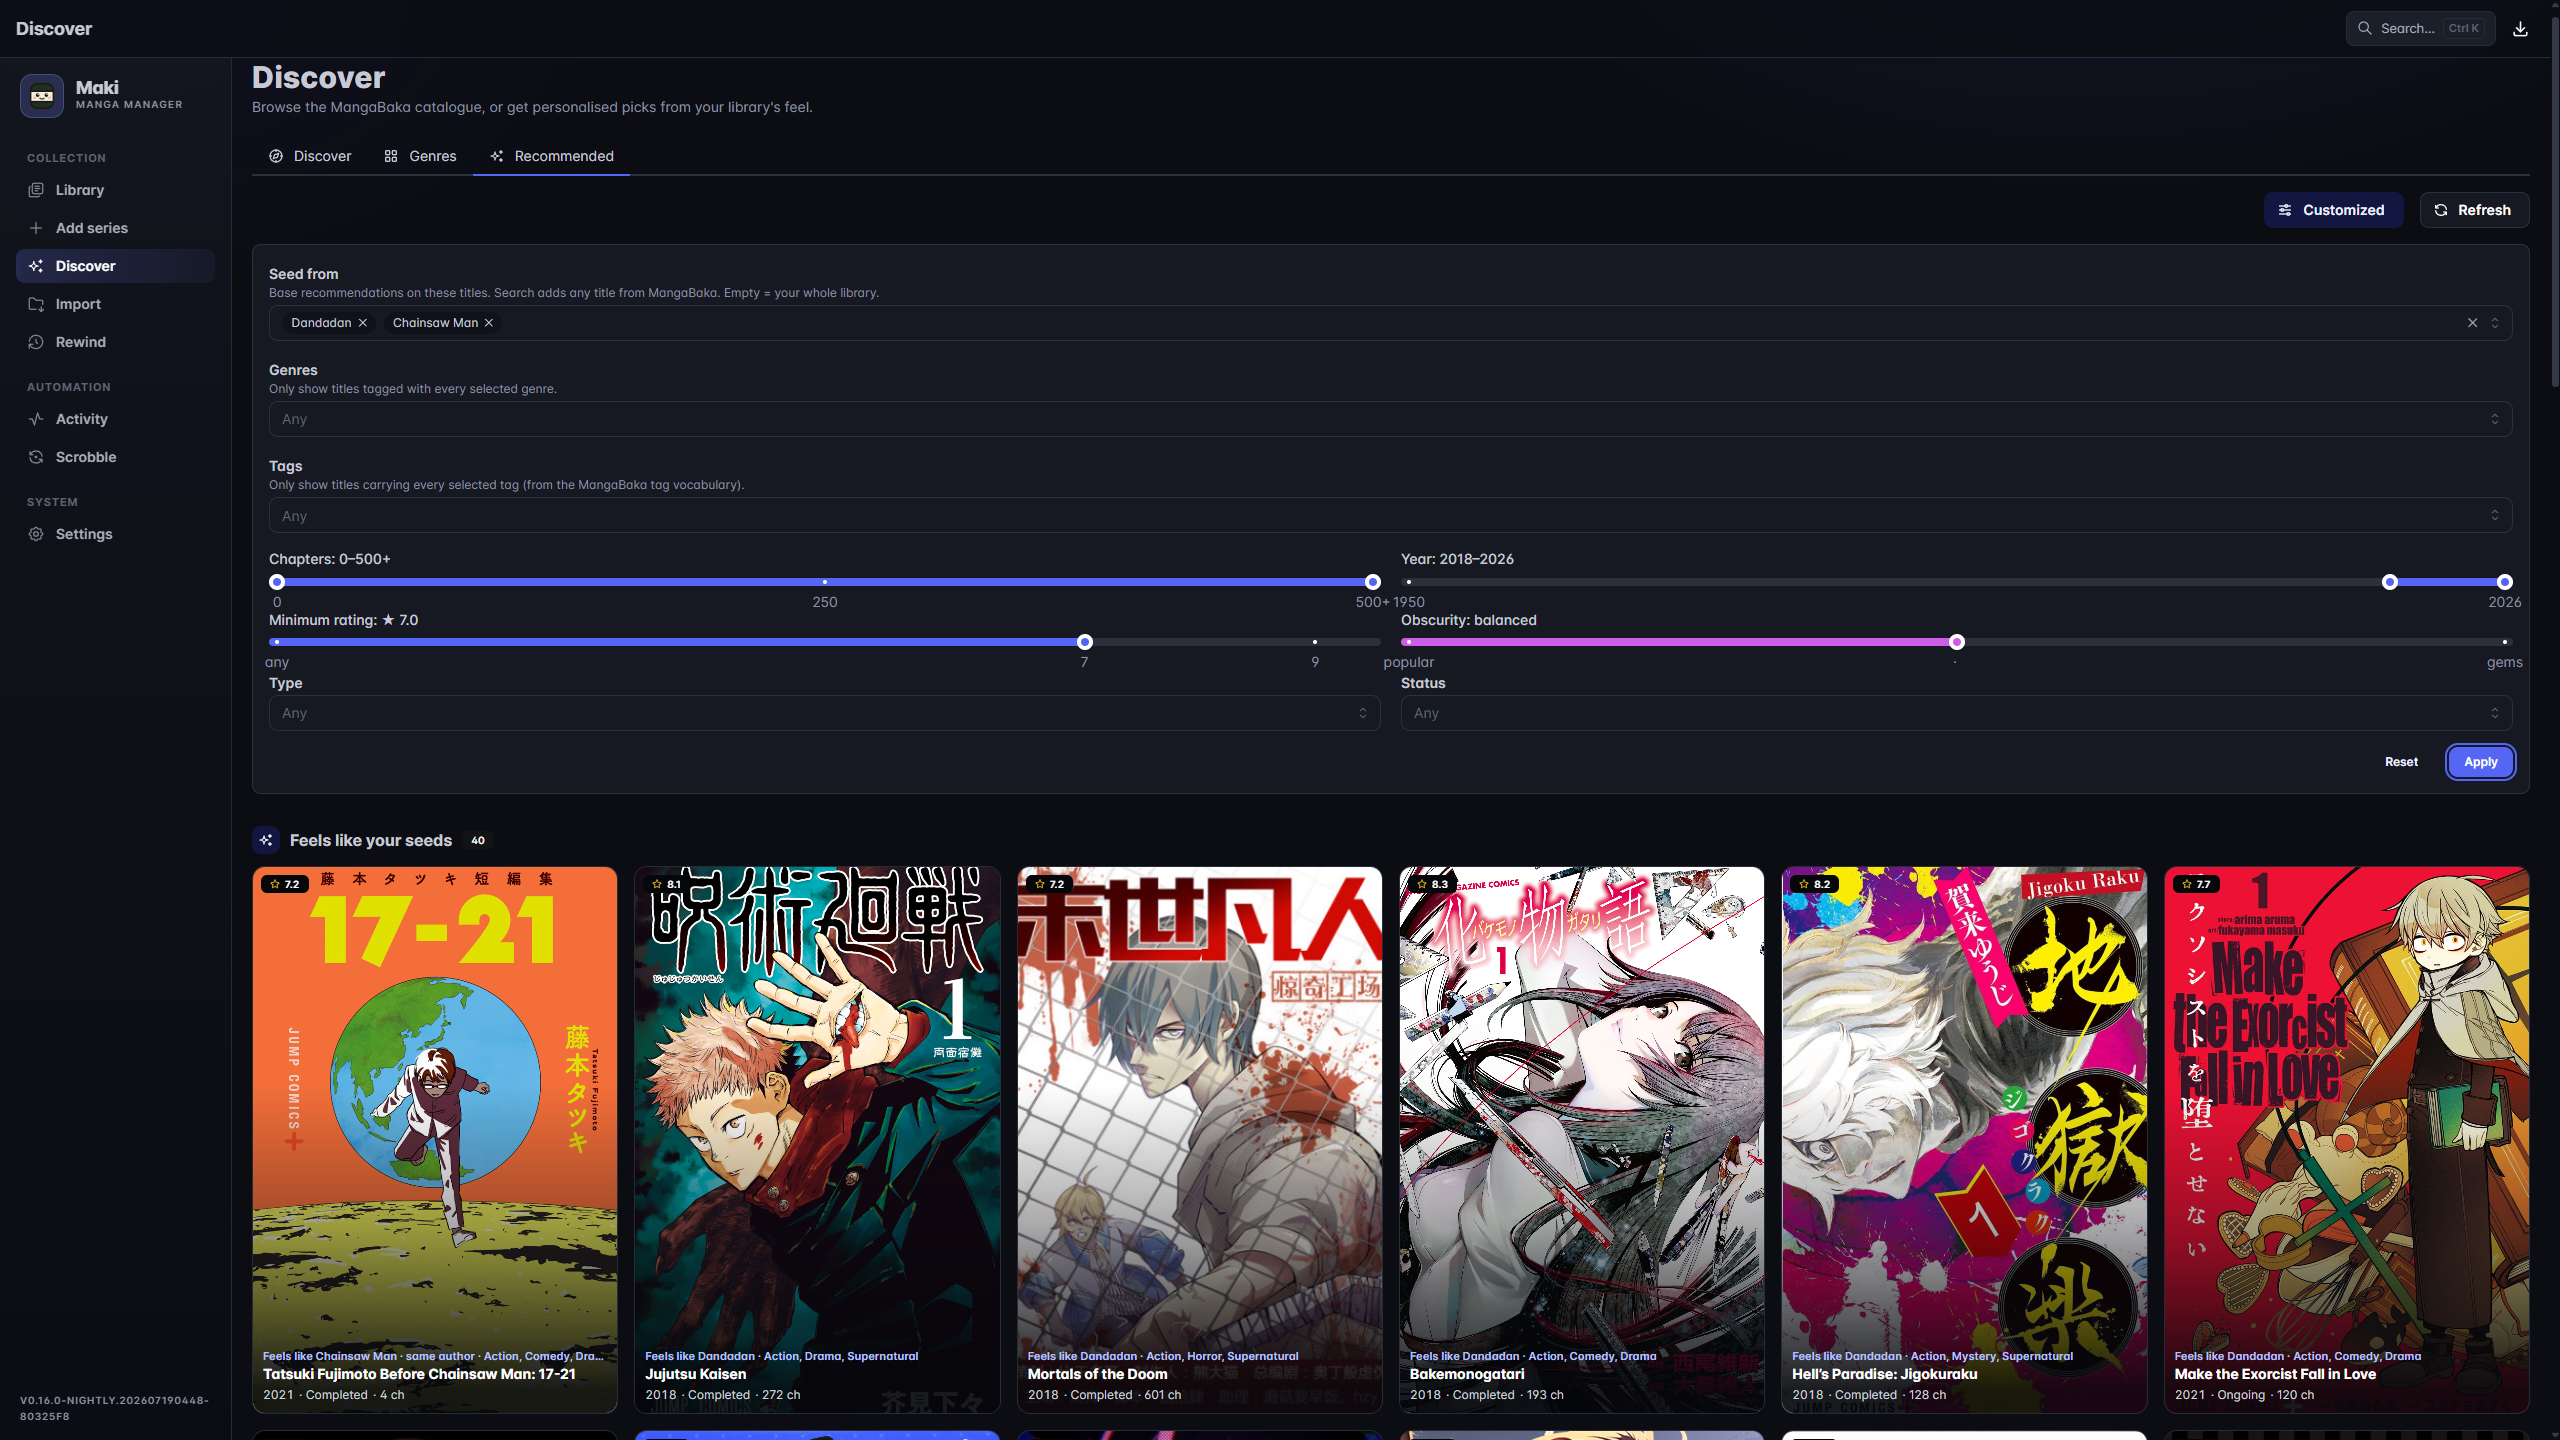
Task: Click the Year slider 2026 handle
Action: pyautogui.click(x=2505, y=582)
